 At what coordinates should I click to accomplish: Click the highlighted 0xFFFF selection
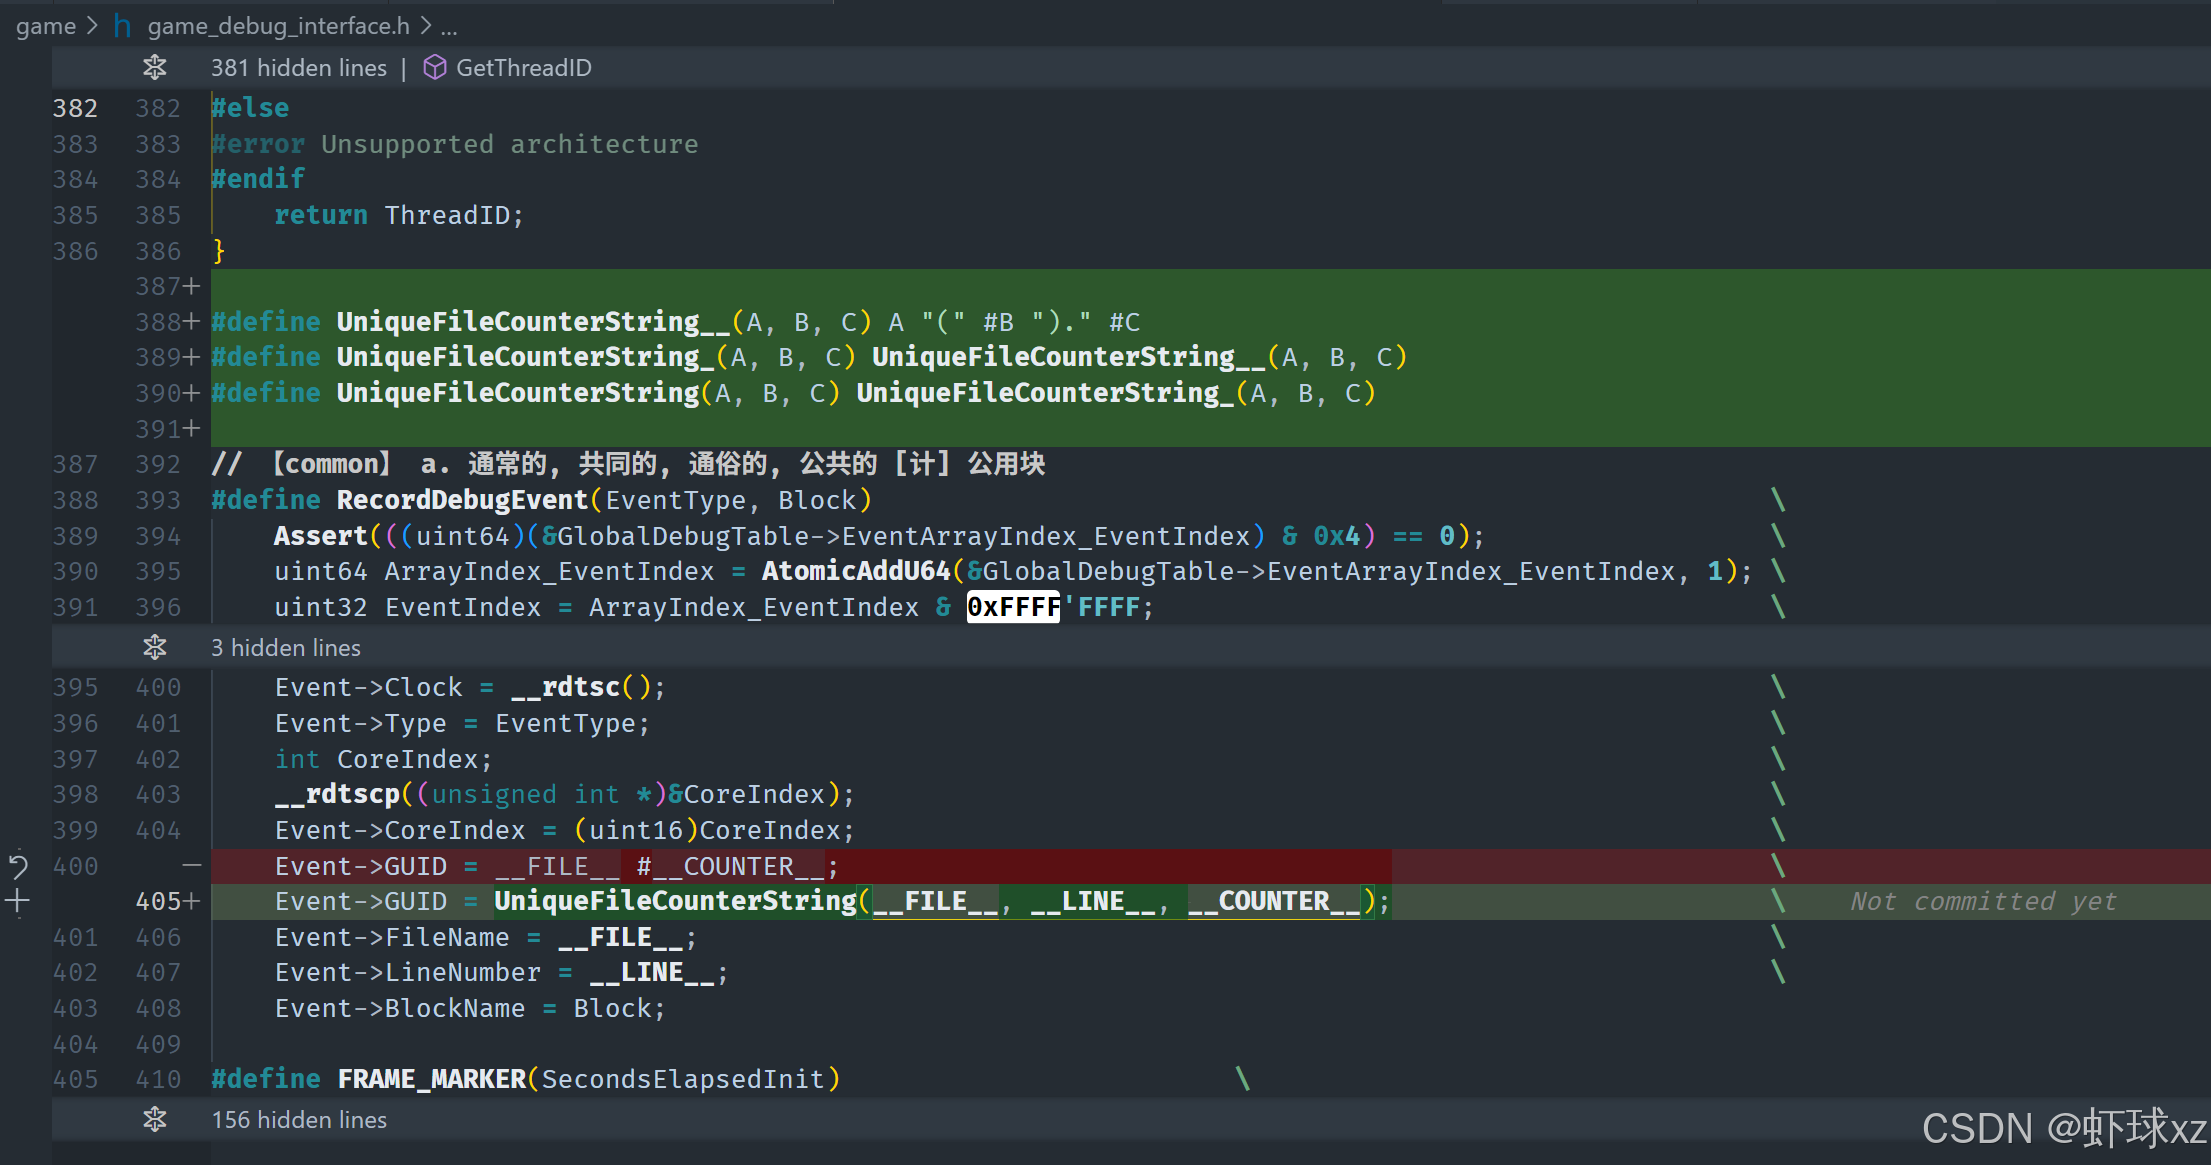1013,607
